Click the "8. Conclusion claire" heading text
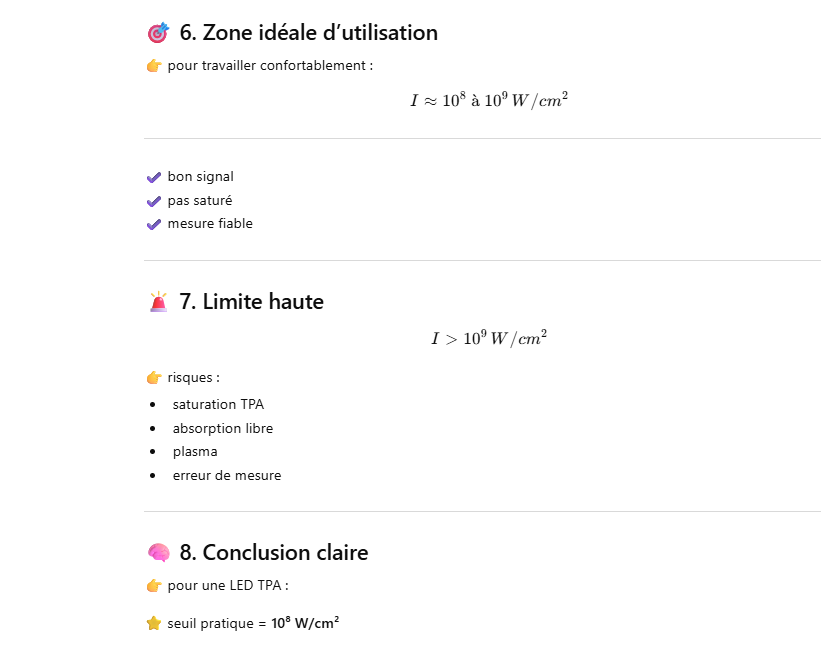The image size is (821, 660). [x=273, y=553]
